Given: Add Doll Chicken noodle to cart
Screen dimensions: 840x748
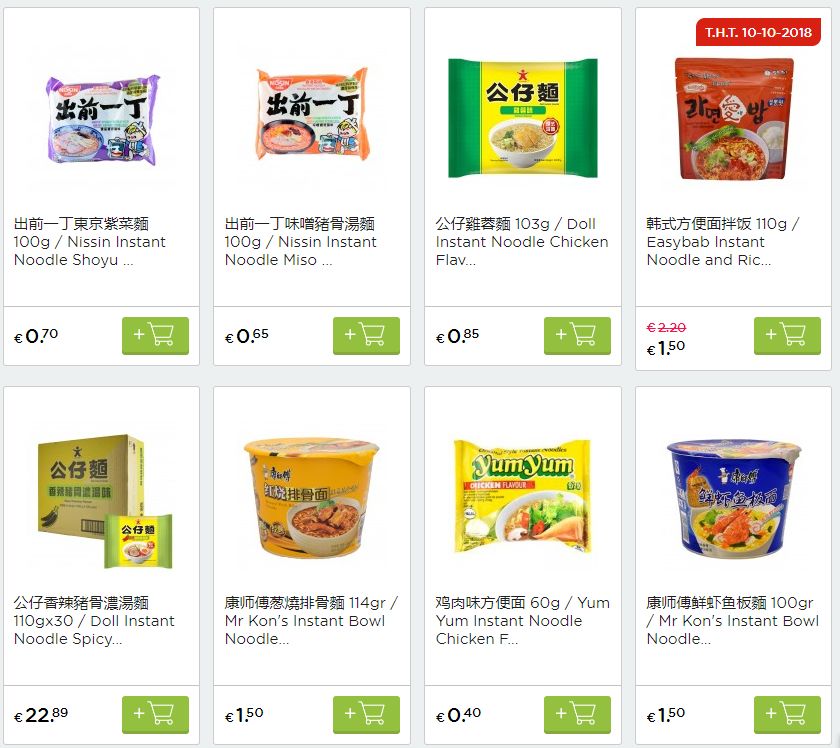Looking at the screenshot, I should (578, 335).
